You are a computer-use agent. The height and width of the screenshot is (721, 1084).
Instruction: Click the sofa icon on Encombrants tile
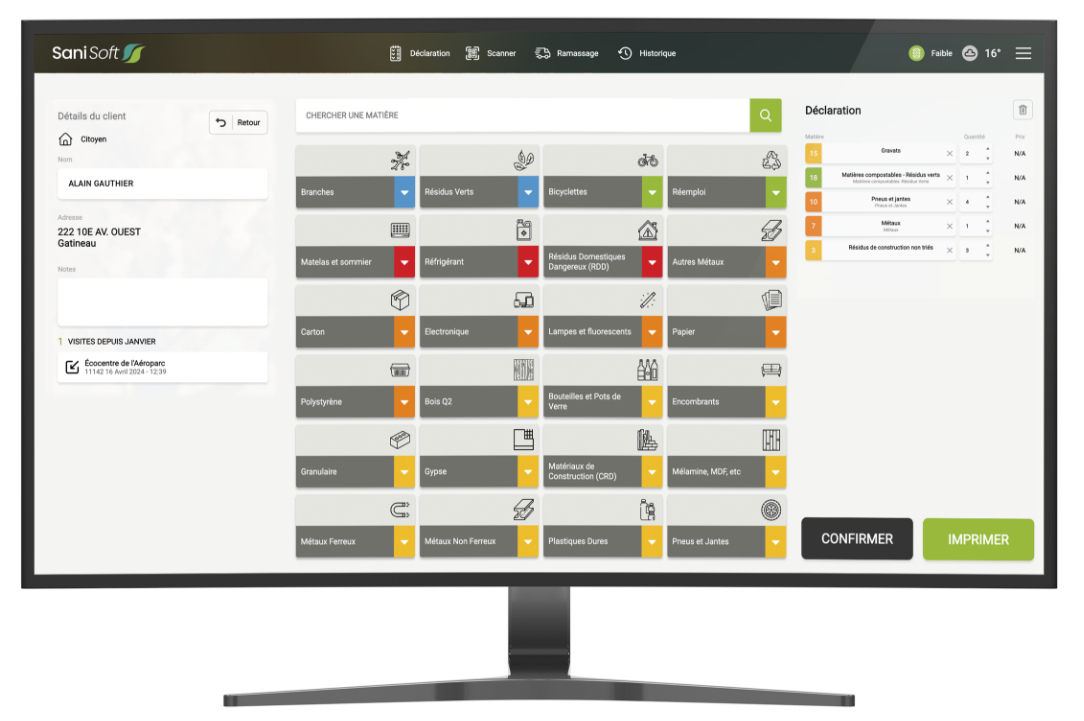772,370
